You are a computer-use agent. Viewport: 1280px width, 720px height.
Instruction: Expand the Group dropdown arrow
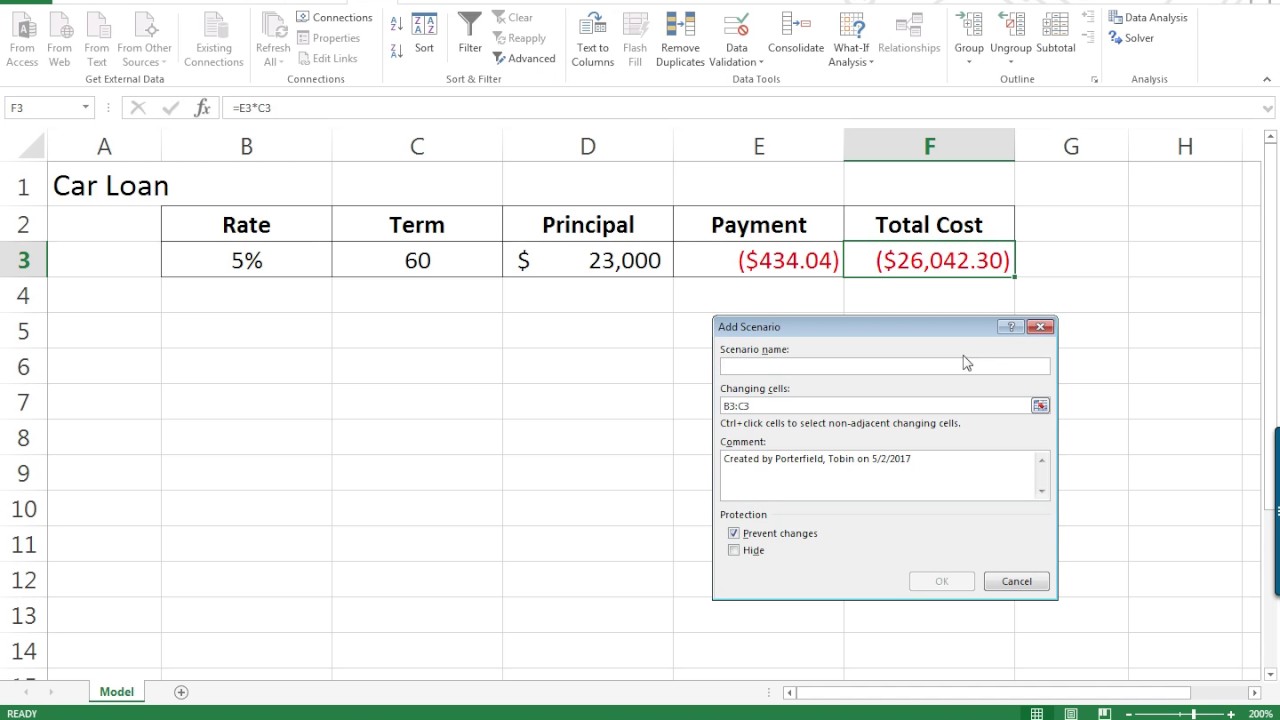point(969,62)
